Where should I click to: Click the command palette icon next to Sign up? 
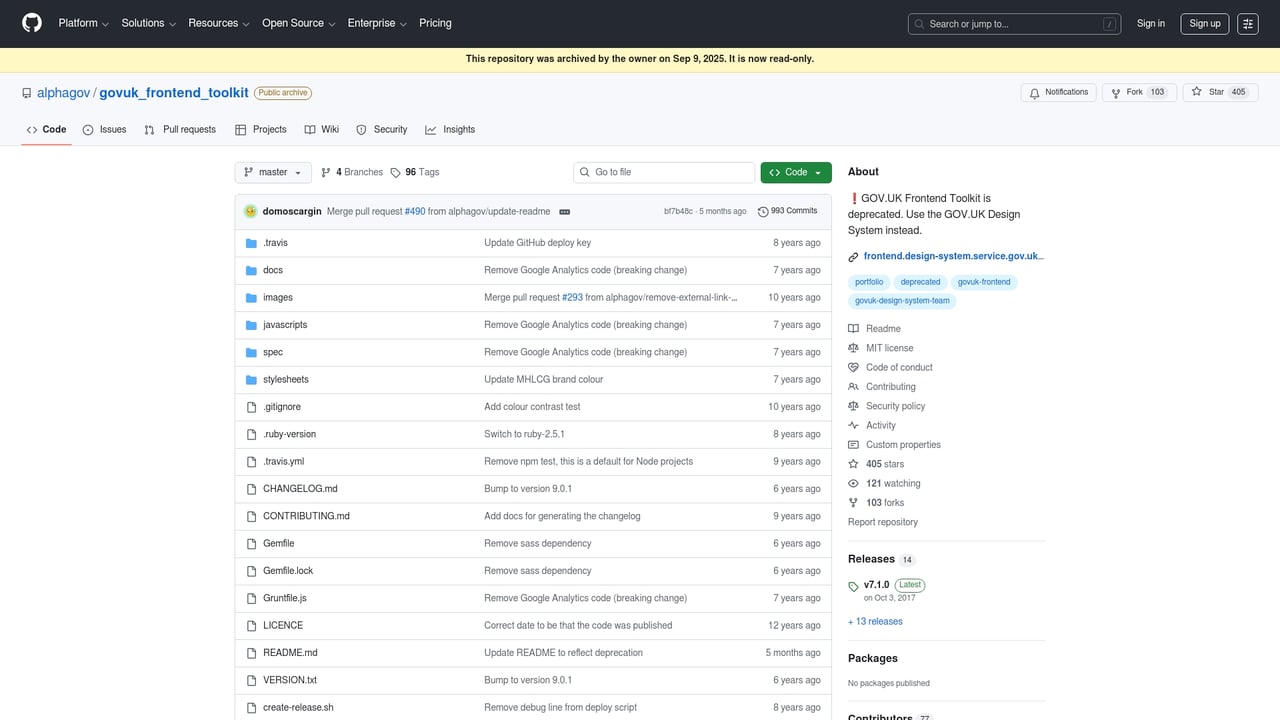pos(1247,23)
